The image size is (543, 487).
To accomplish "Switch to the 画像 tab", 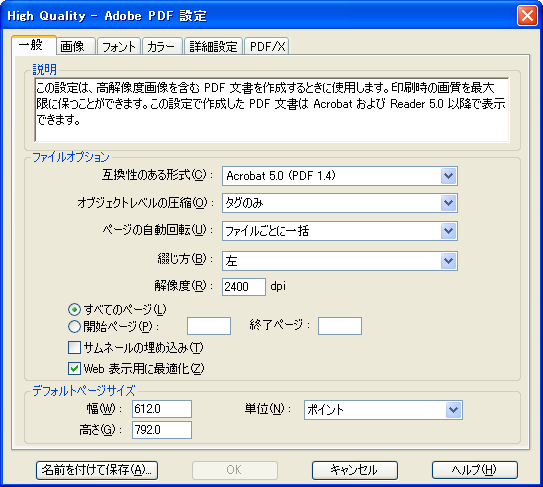I will point(75,46).
